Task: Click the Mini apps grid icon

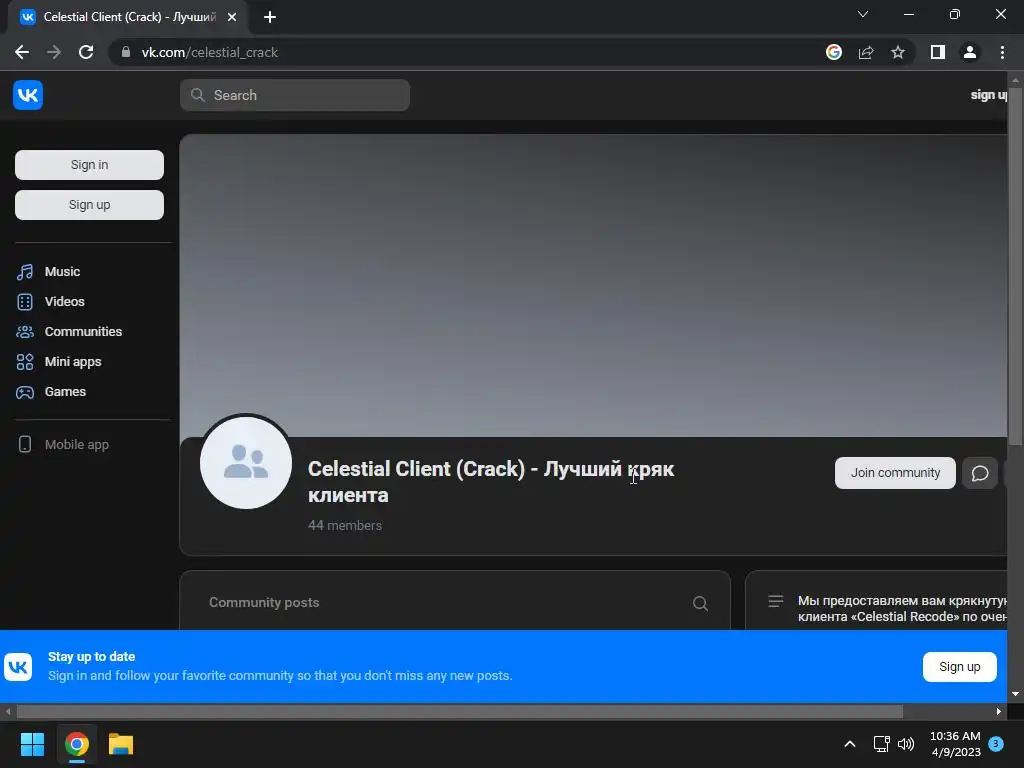Action: 25,362
